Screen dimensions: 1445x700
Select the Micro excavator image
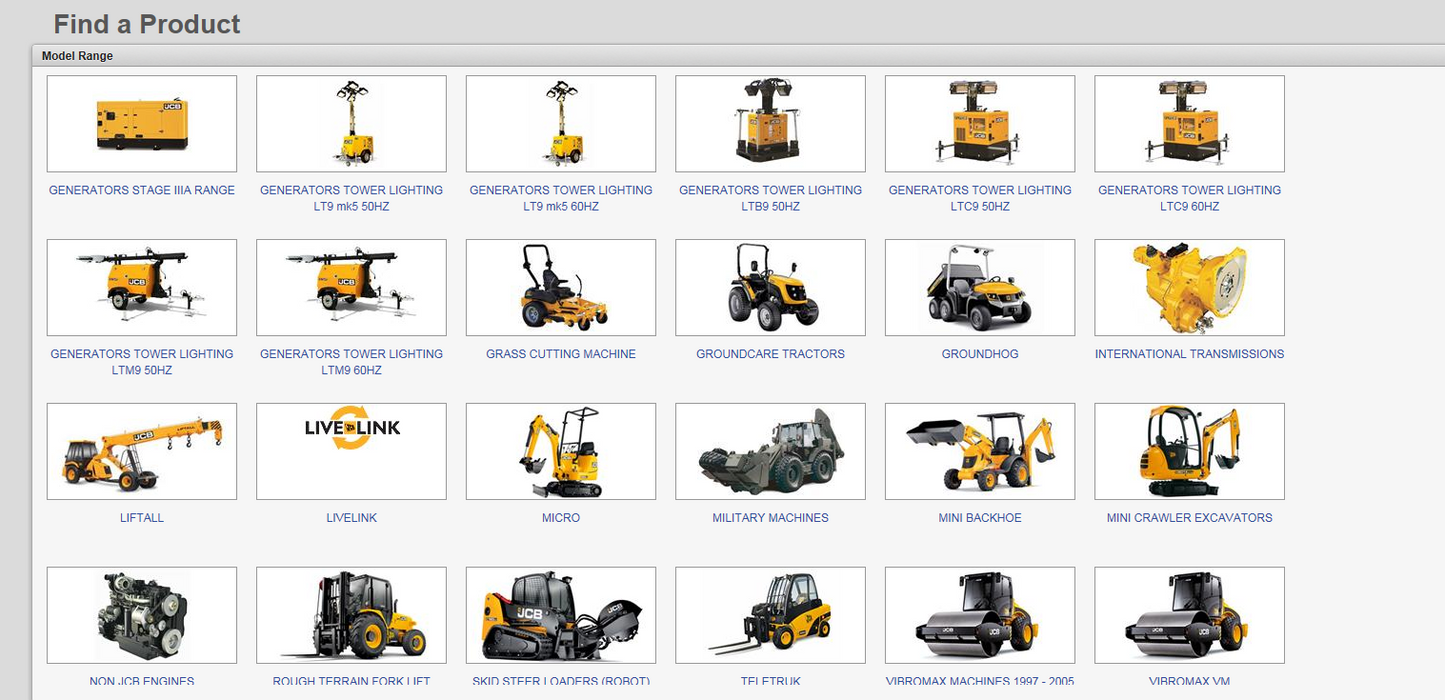tap(561, 452)
